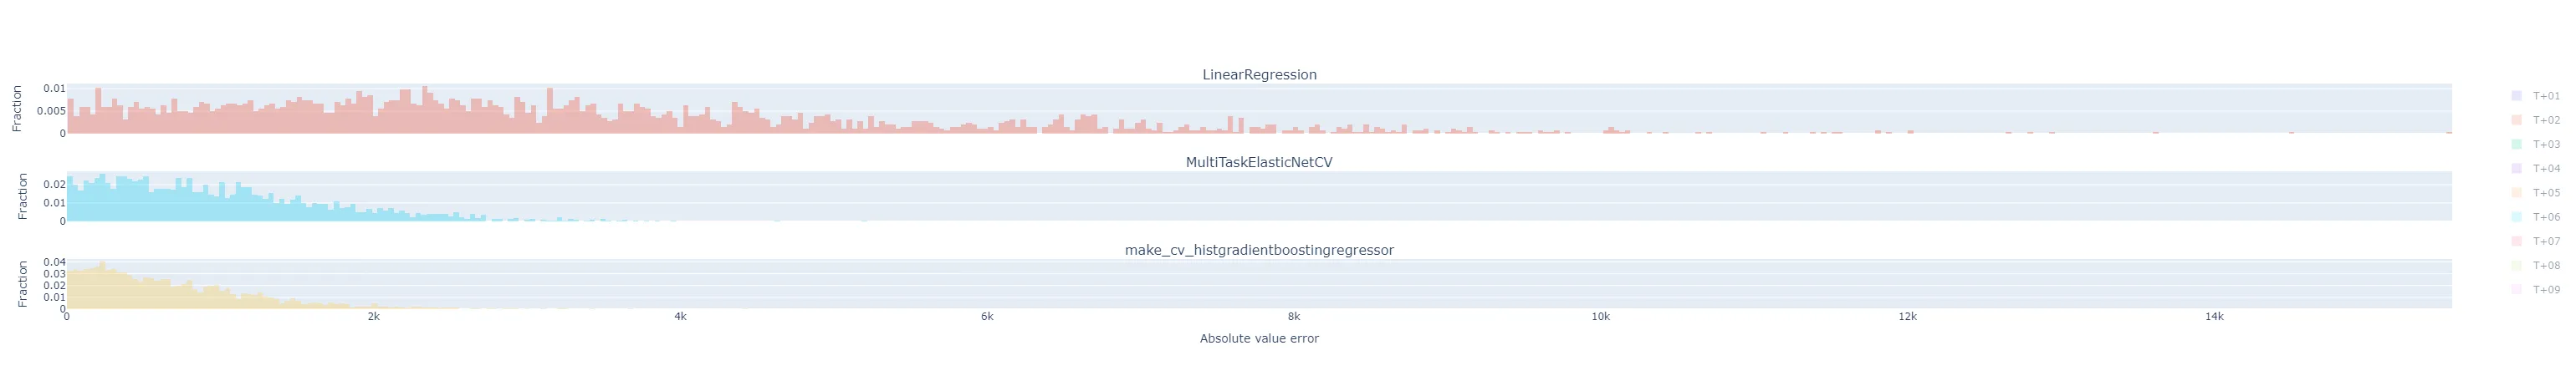
Task: Click the 4k x-axis tick label
Action: 680,317
